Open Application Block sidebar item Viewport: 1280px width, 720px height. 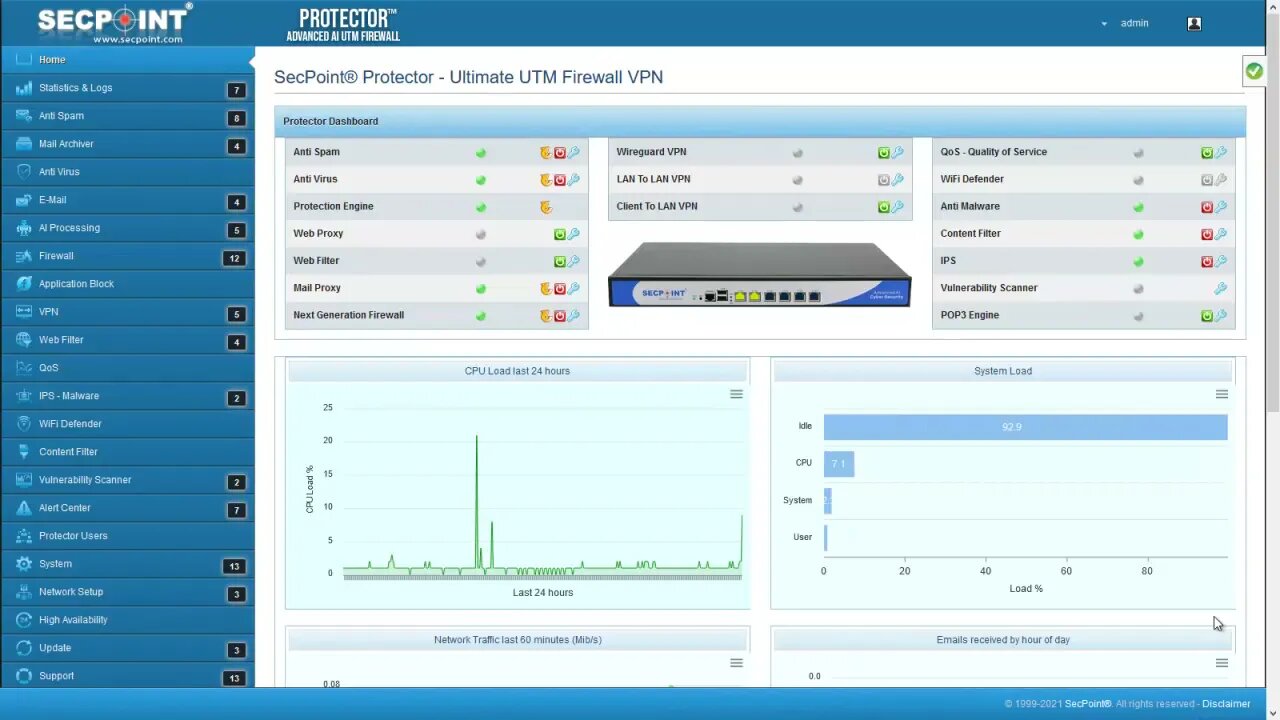tap(128, 284)
